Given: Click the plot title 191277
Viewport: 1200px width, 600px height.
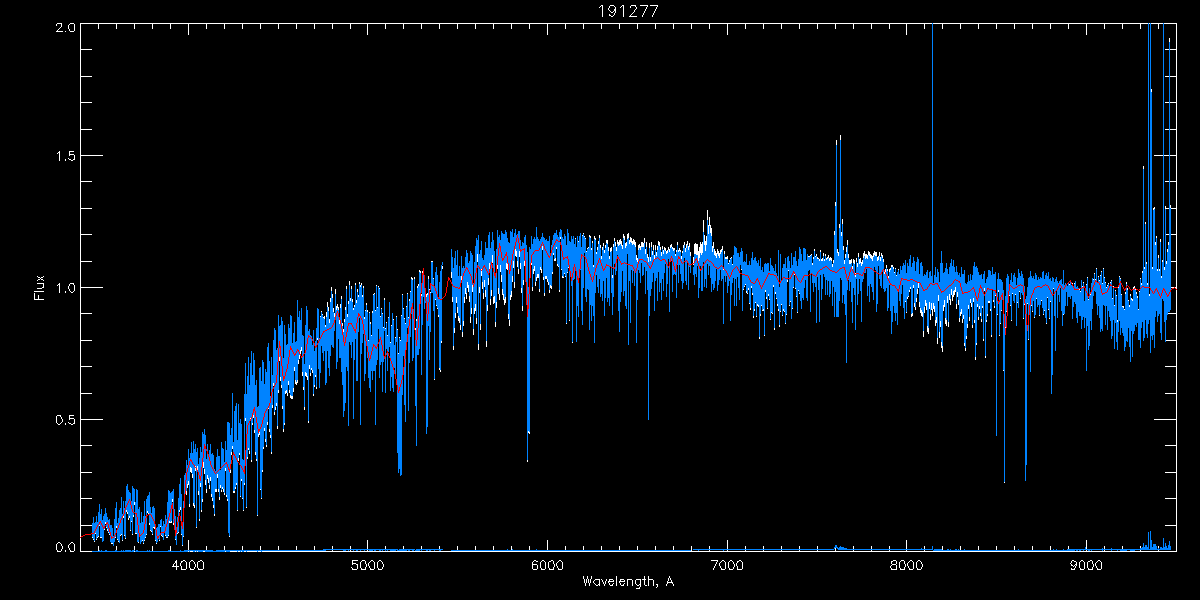Looking at the screenshot, I should point(628,11).
